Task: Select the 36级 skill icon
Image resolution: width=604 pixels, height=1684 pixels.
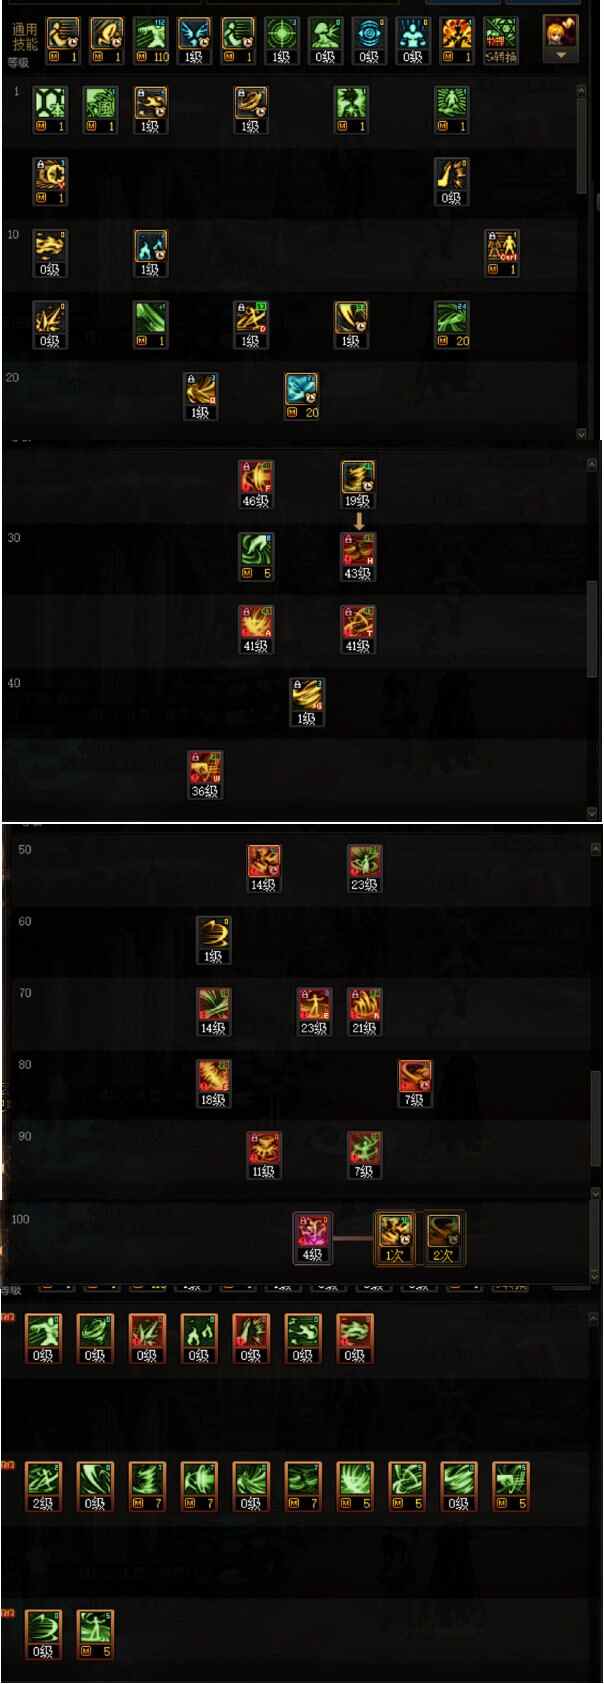Action: (x=205, y=774)
